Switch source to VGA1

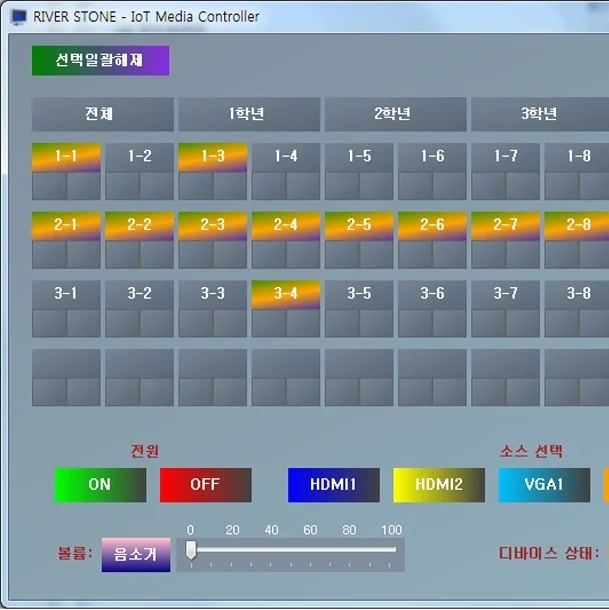coord(544,485)
